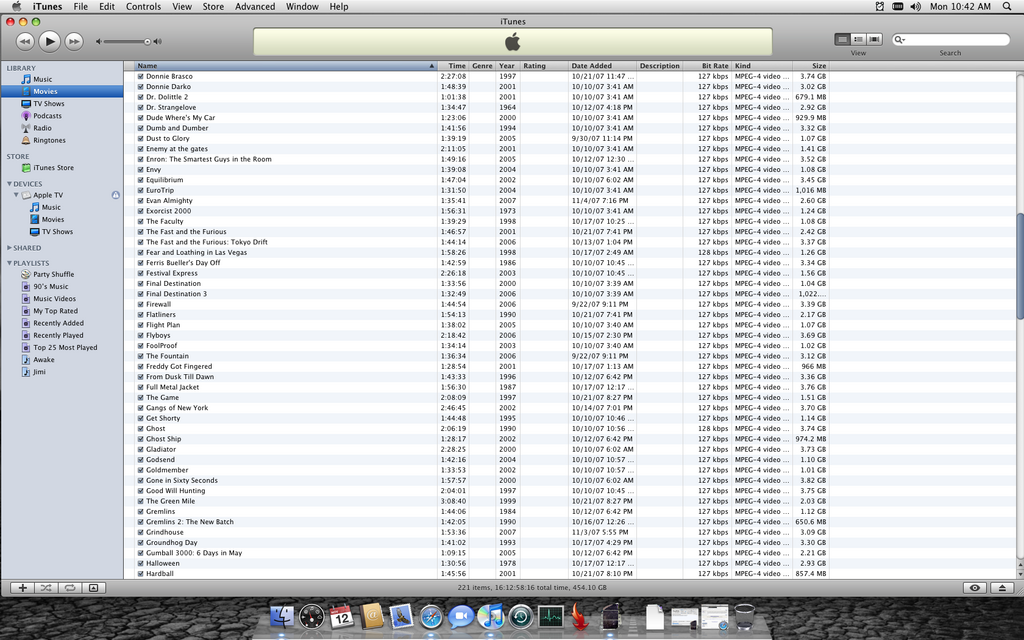Screen dimensions: 1024x640
Task: Toggle the Repeat button
Action: pyautogui.click(x=69, y=588)
